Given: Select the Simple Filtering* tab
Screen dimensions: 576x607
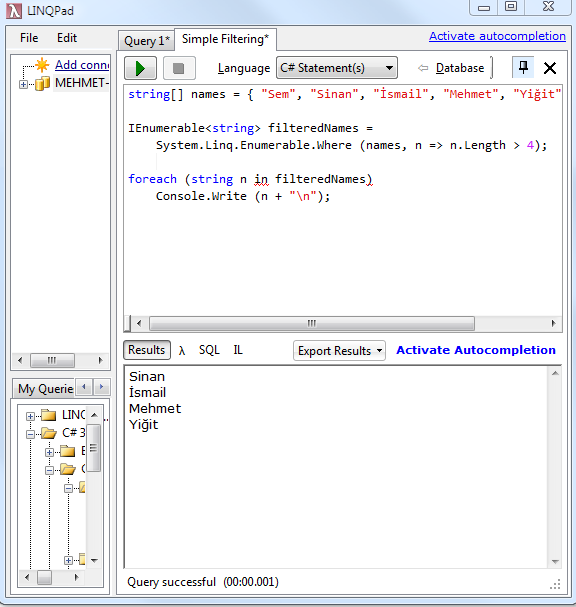Looking at the screenshot, I should pyautogui.click(x=225, y=39).
